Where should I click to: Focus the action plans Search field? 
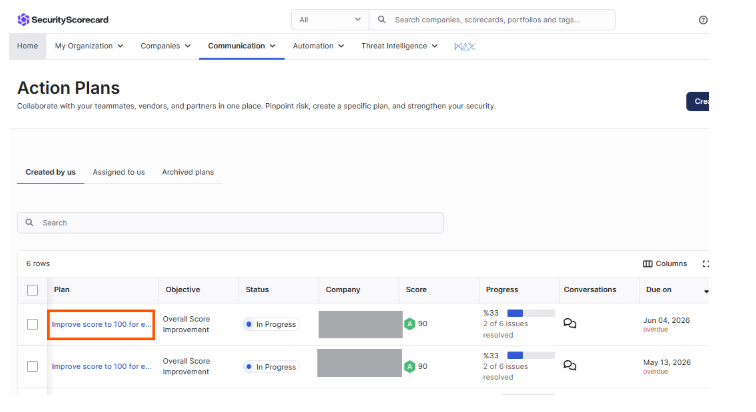point(230,223)
